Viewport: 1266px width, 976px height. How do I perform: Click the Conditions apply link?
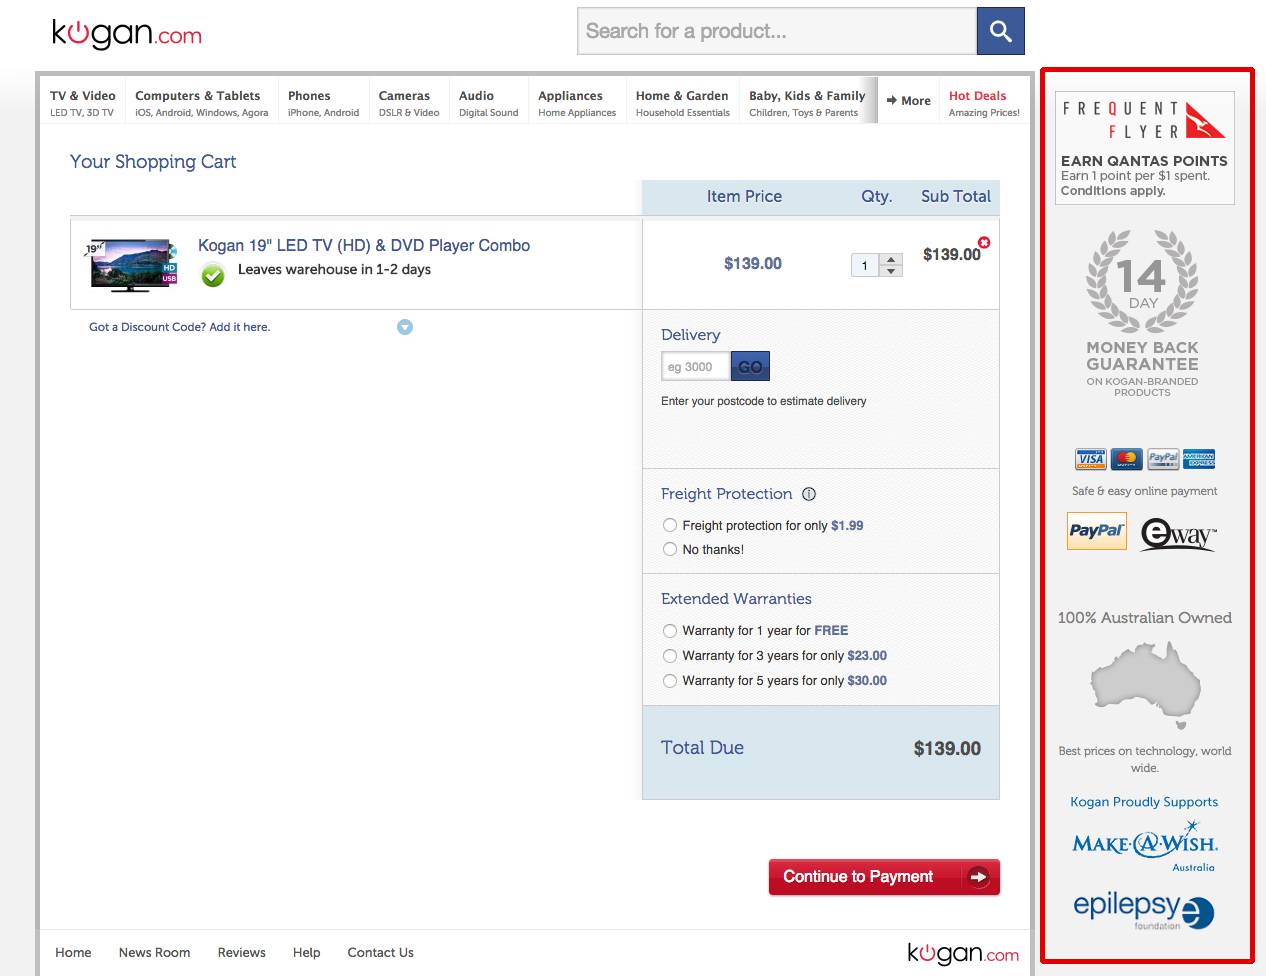(x=1113, y=191)
